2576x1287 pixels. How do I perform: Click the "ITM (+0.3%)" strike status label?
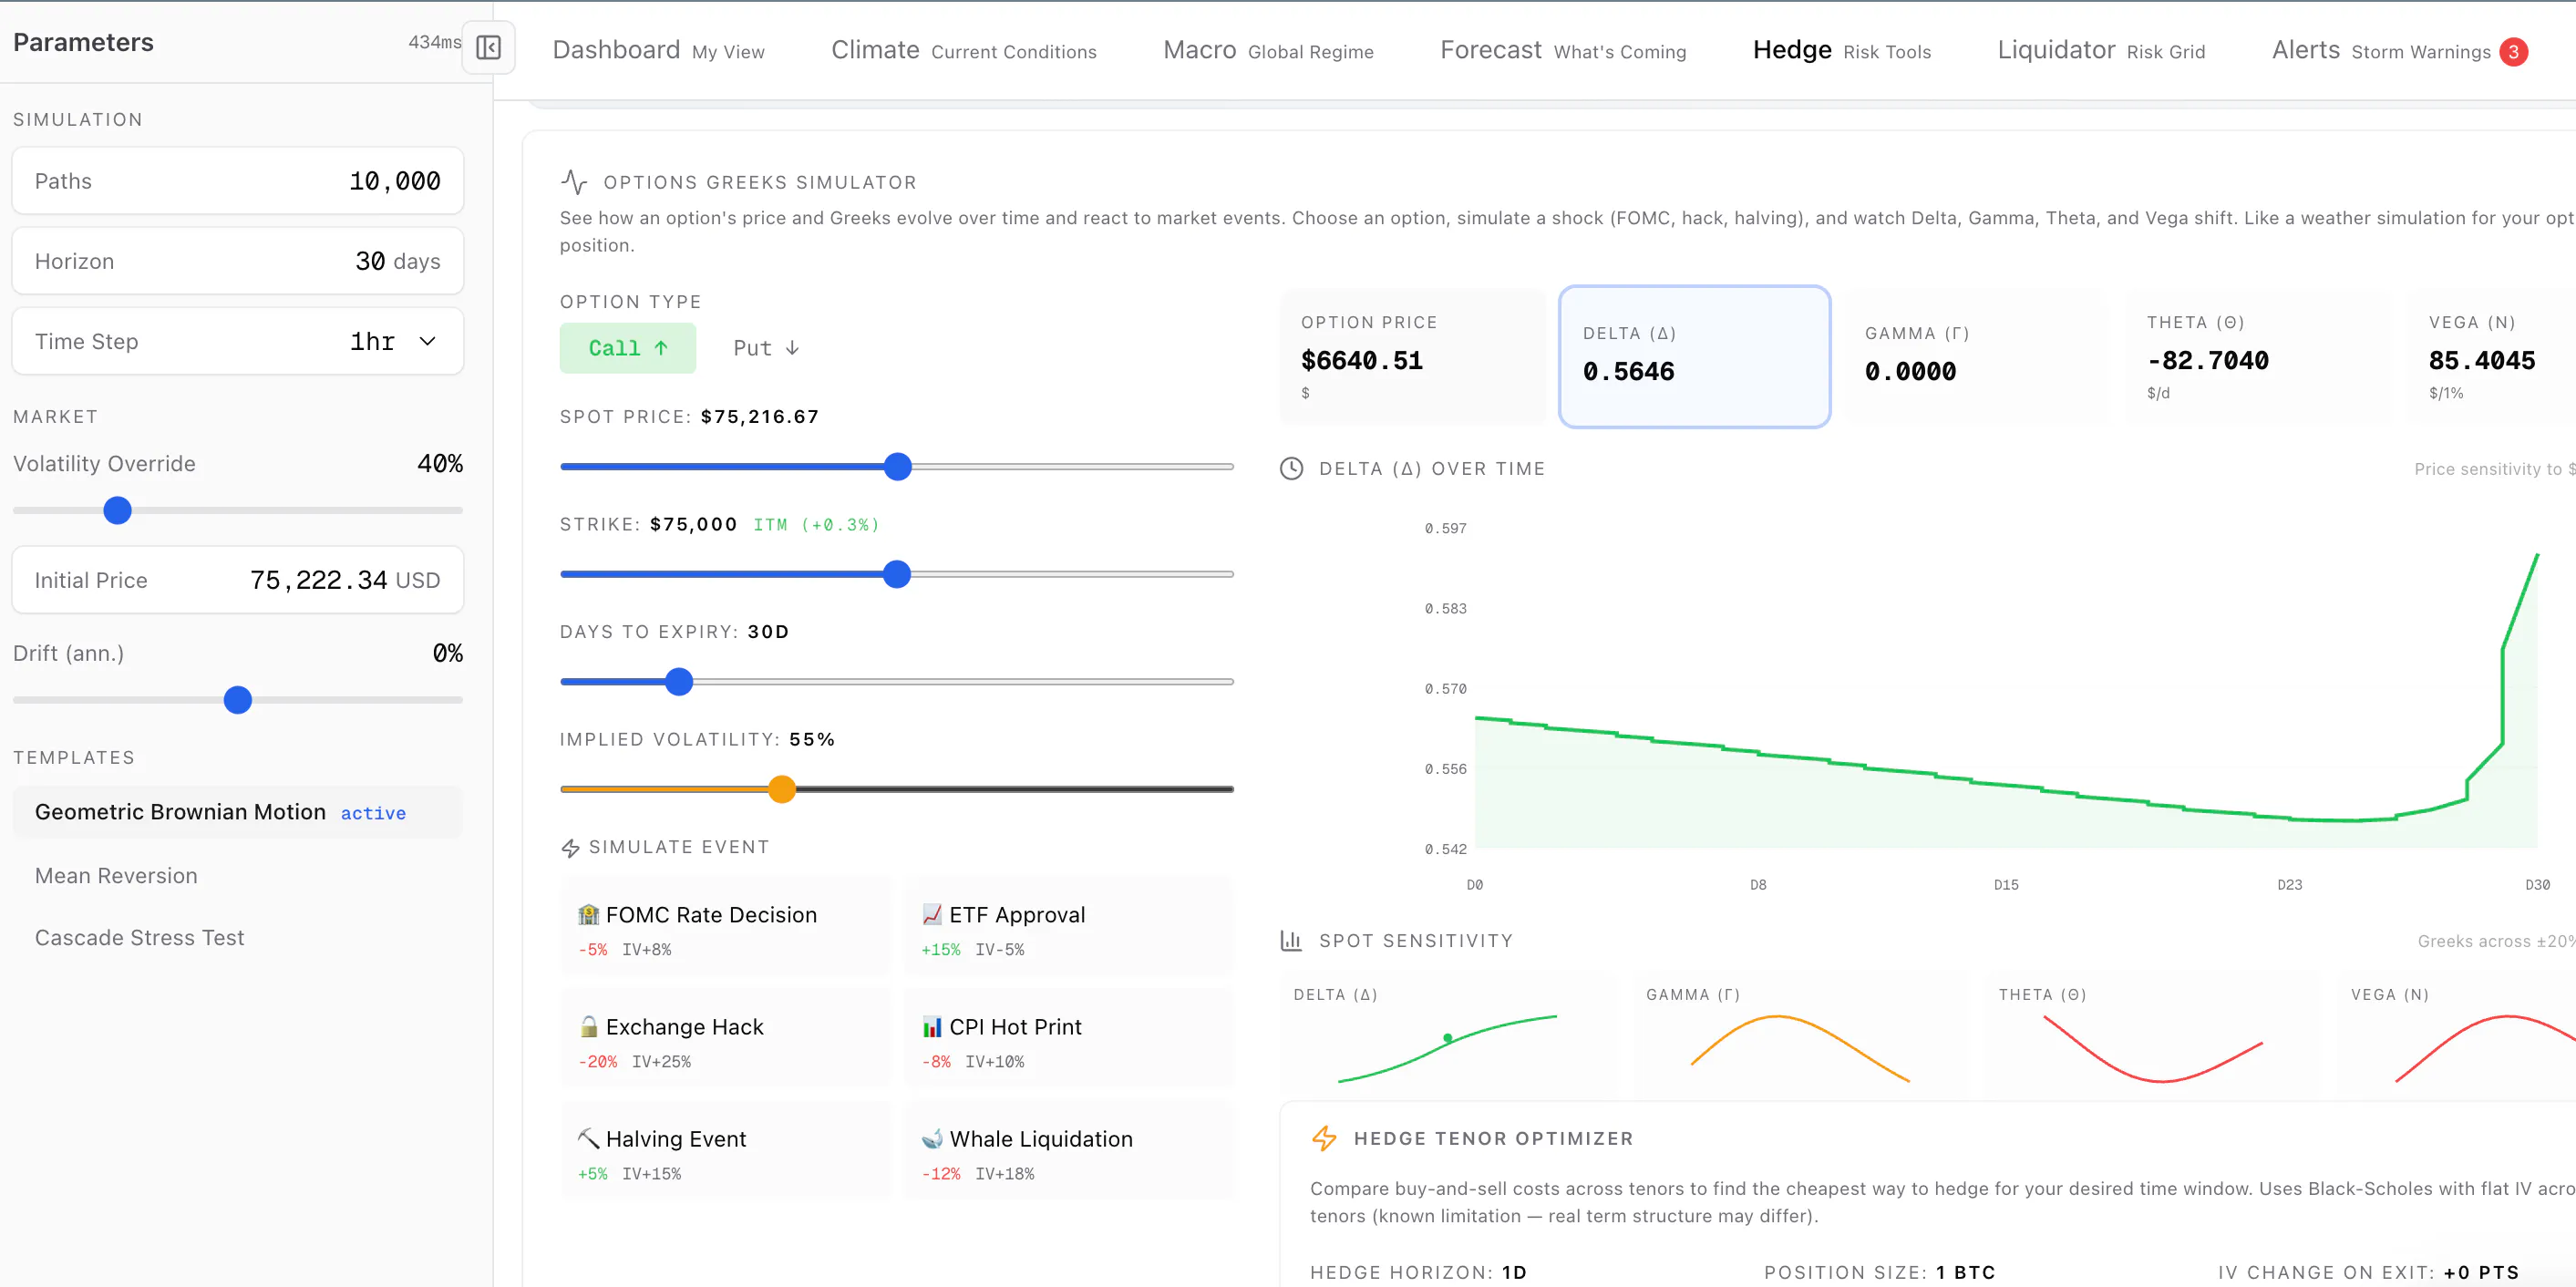click(816, 525)
